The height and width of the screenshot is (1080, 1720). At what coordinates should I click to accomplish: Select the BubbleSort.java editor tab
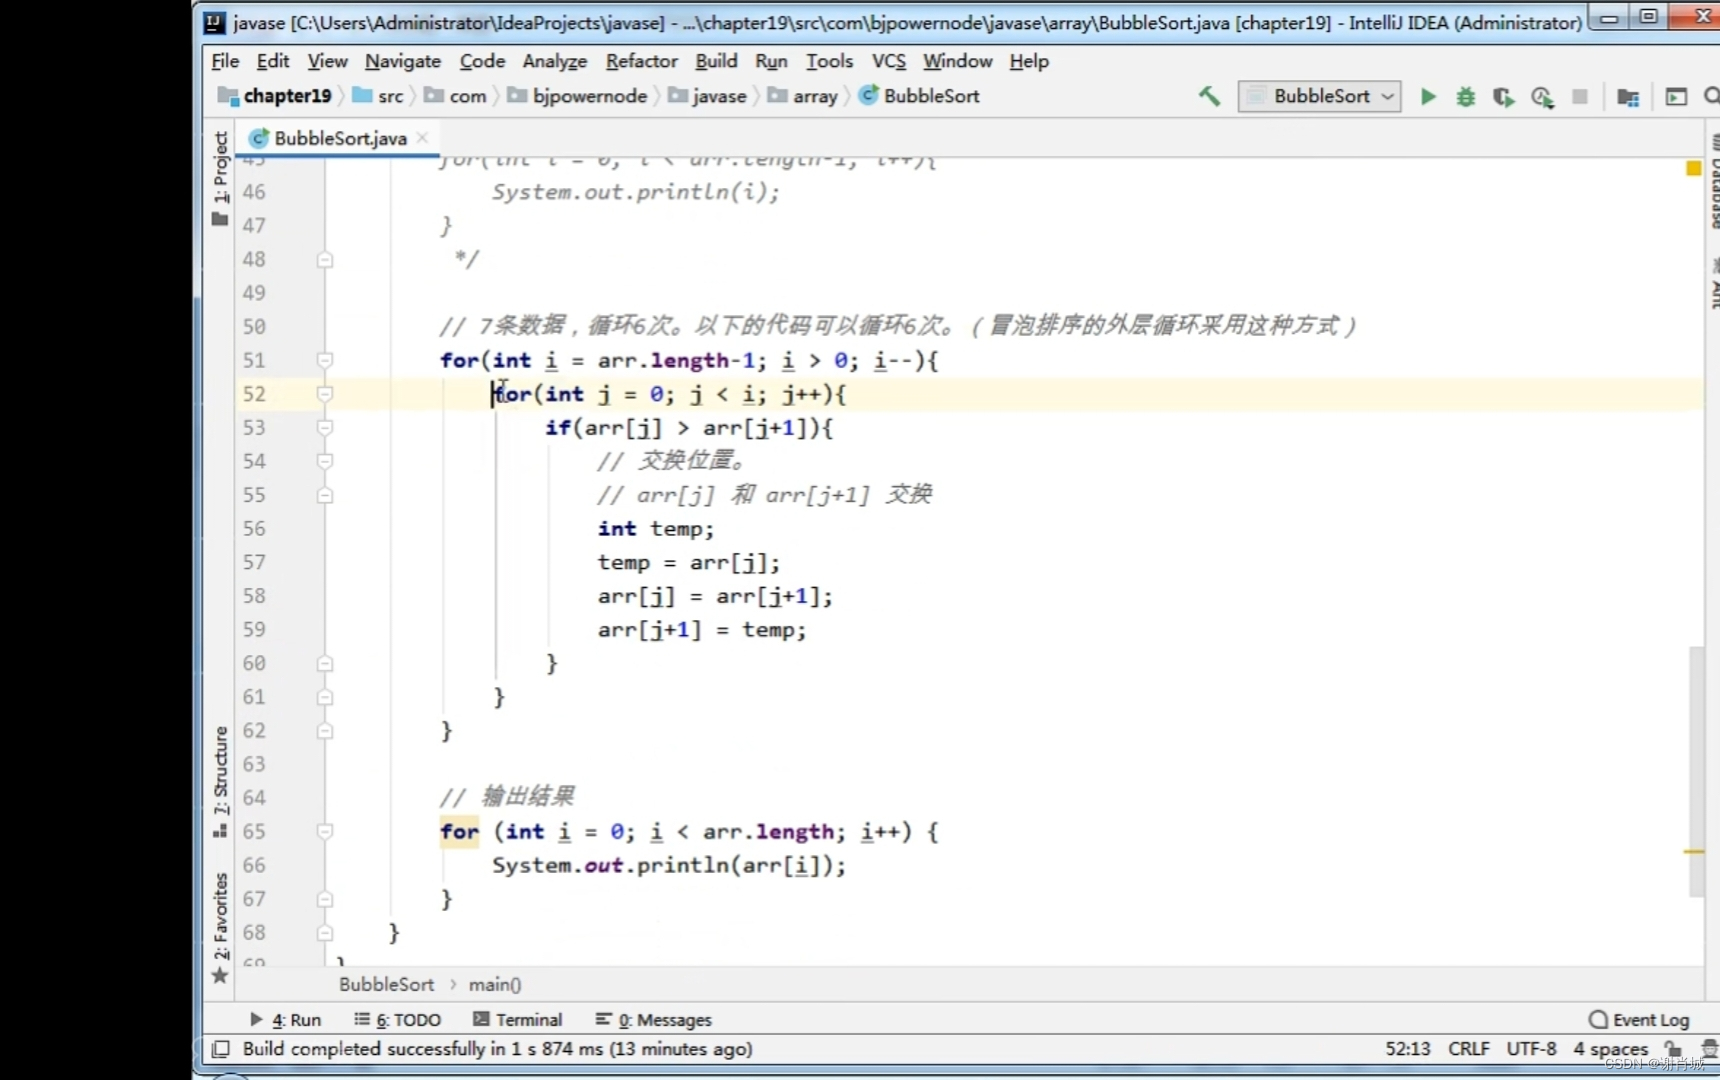pos(339,138)
